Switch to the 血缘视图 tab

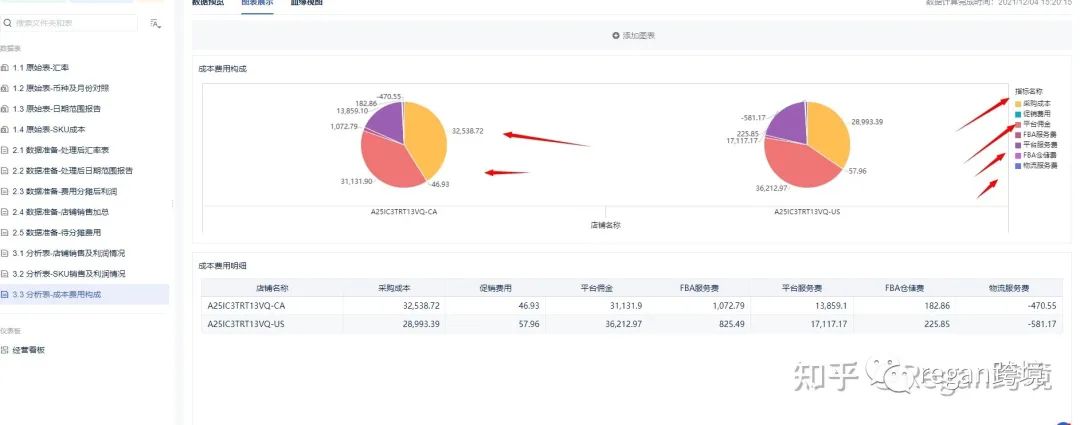click(x=307, y=3)
